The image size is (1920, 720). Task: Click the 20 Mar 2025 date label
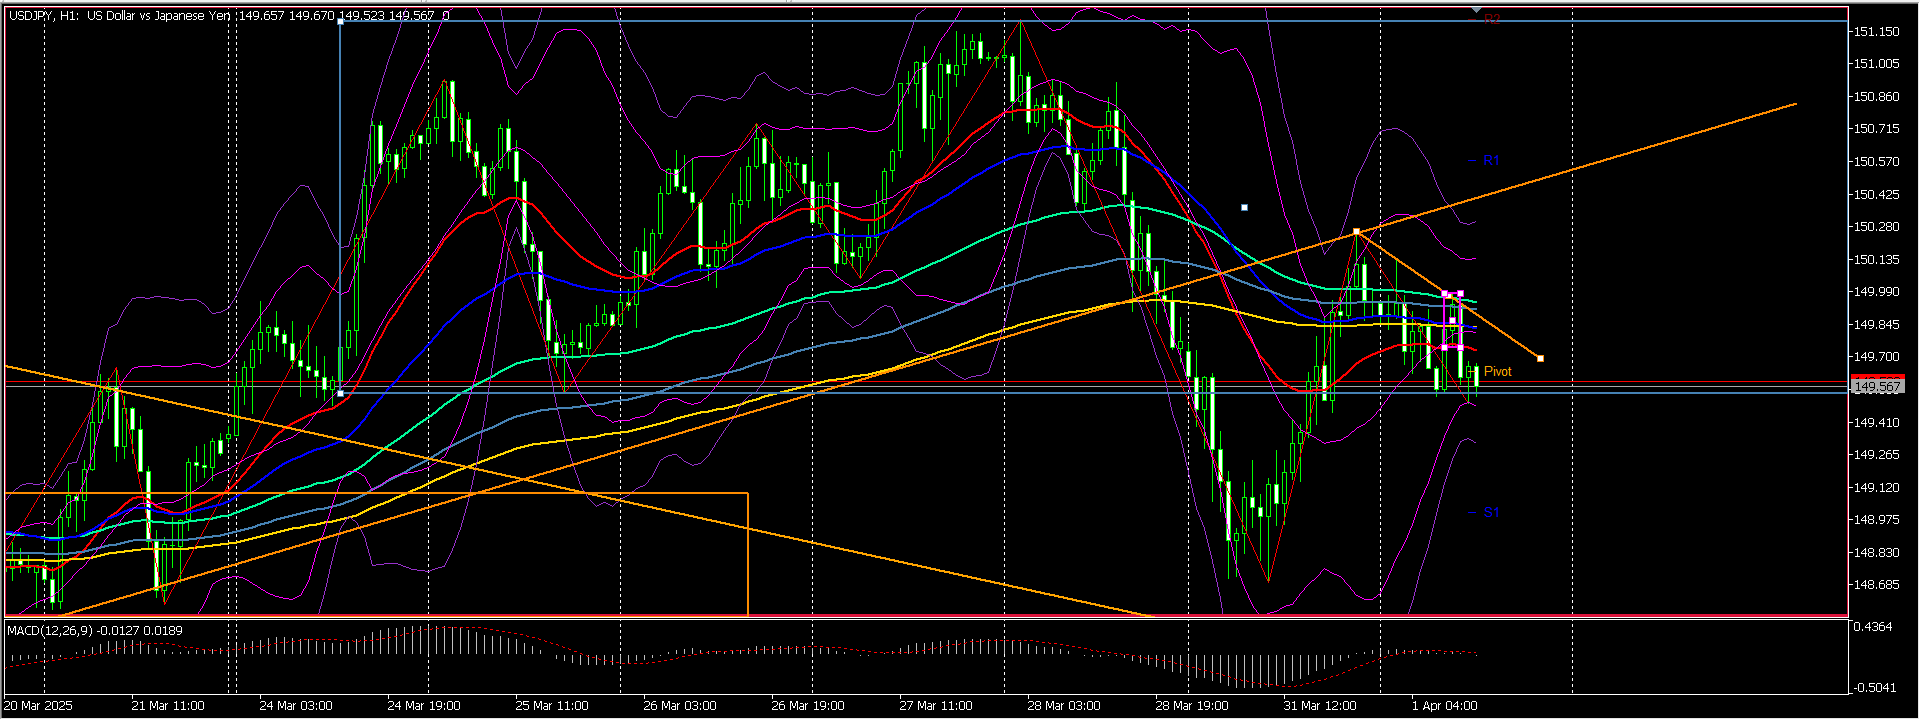(x=39, y=705)
